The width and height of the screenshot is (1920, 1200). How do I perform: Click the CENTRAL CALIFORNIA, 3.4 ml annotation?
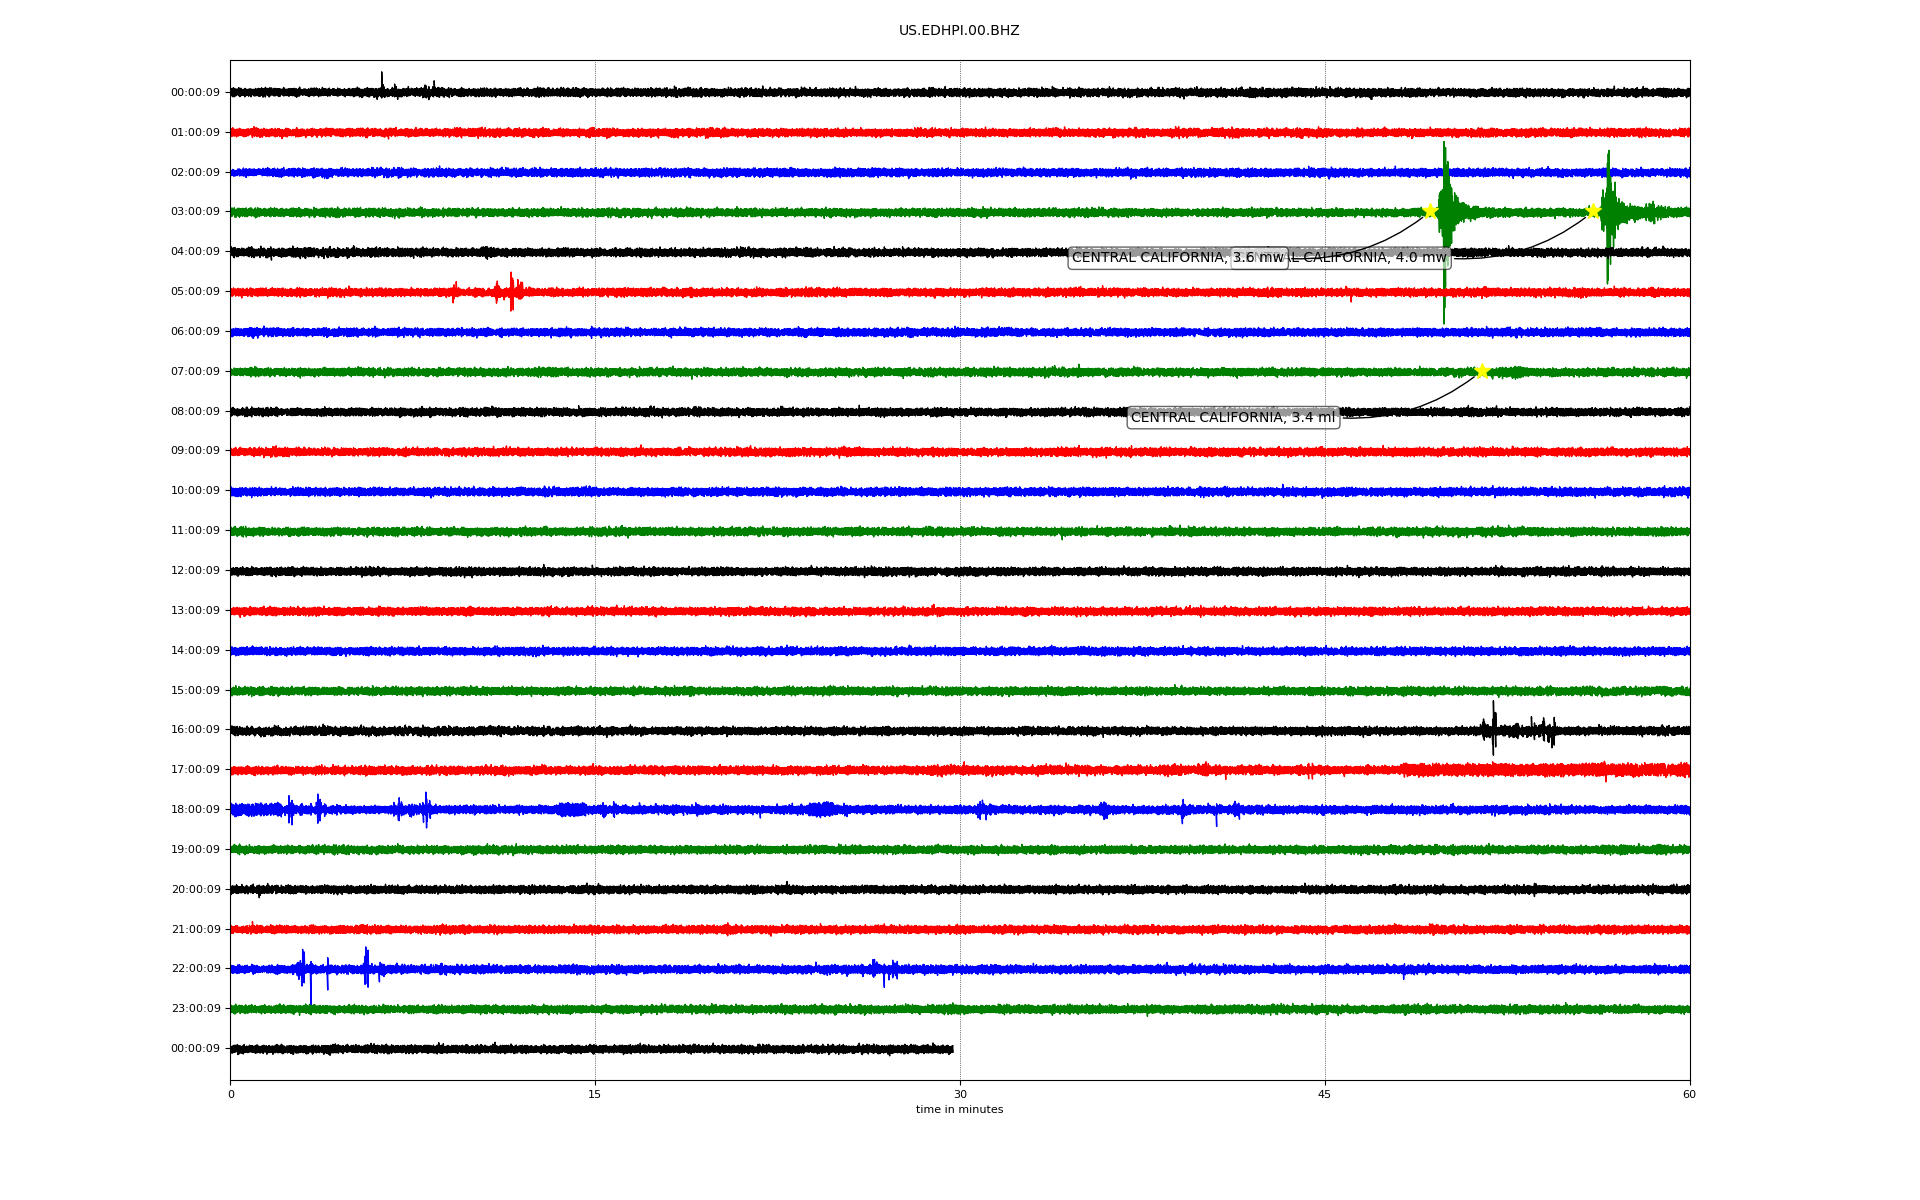pyautogui.click(x=1233, y=418)
